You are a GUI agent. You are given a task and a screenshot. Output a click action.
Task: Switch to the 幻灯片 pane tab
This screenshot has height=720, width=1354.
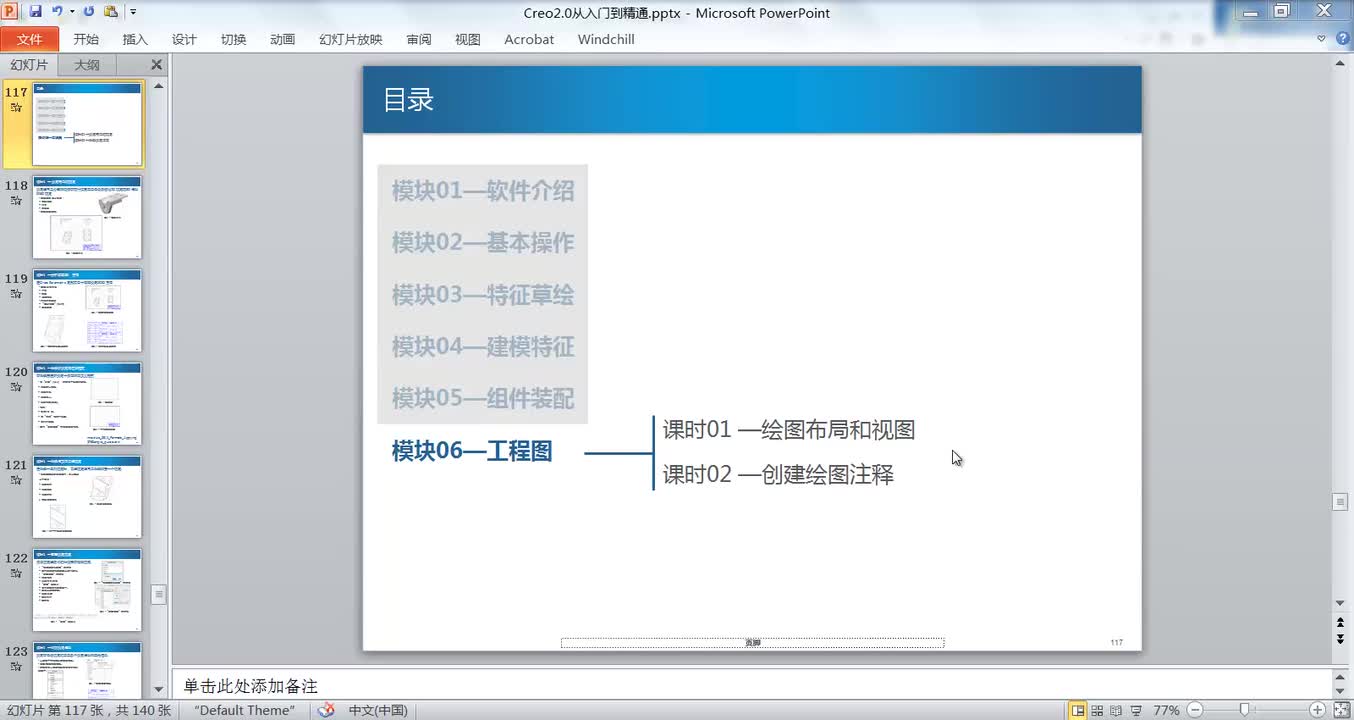click(x=29, y=65)
